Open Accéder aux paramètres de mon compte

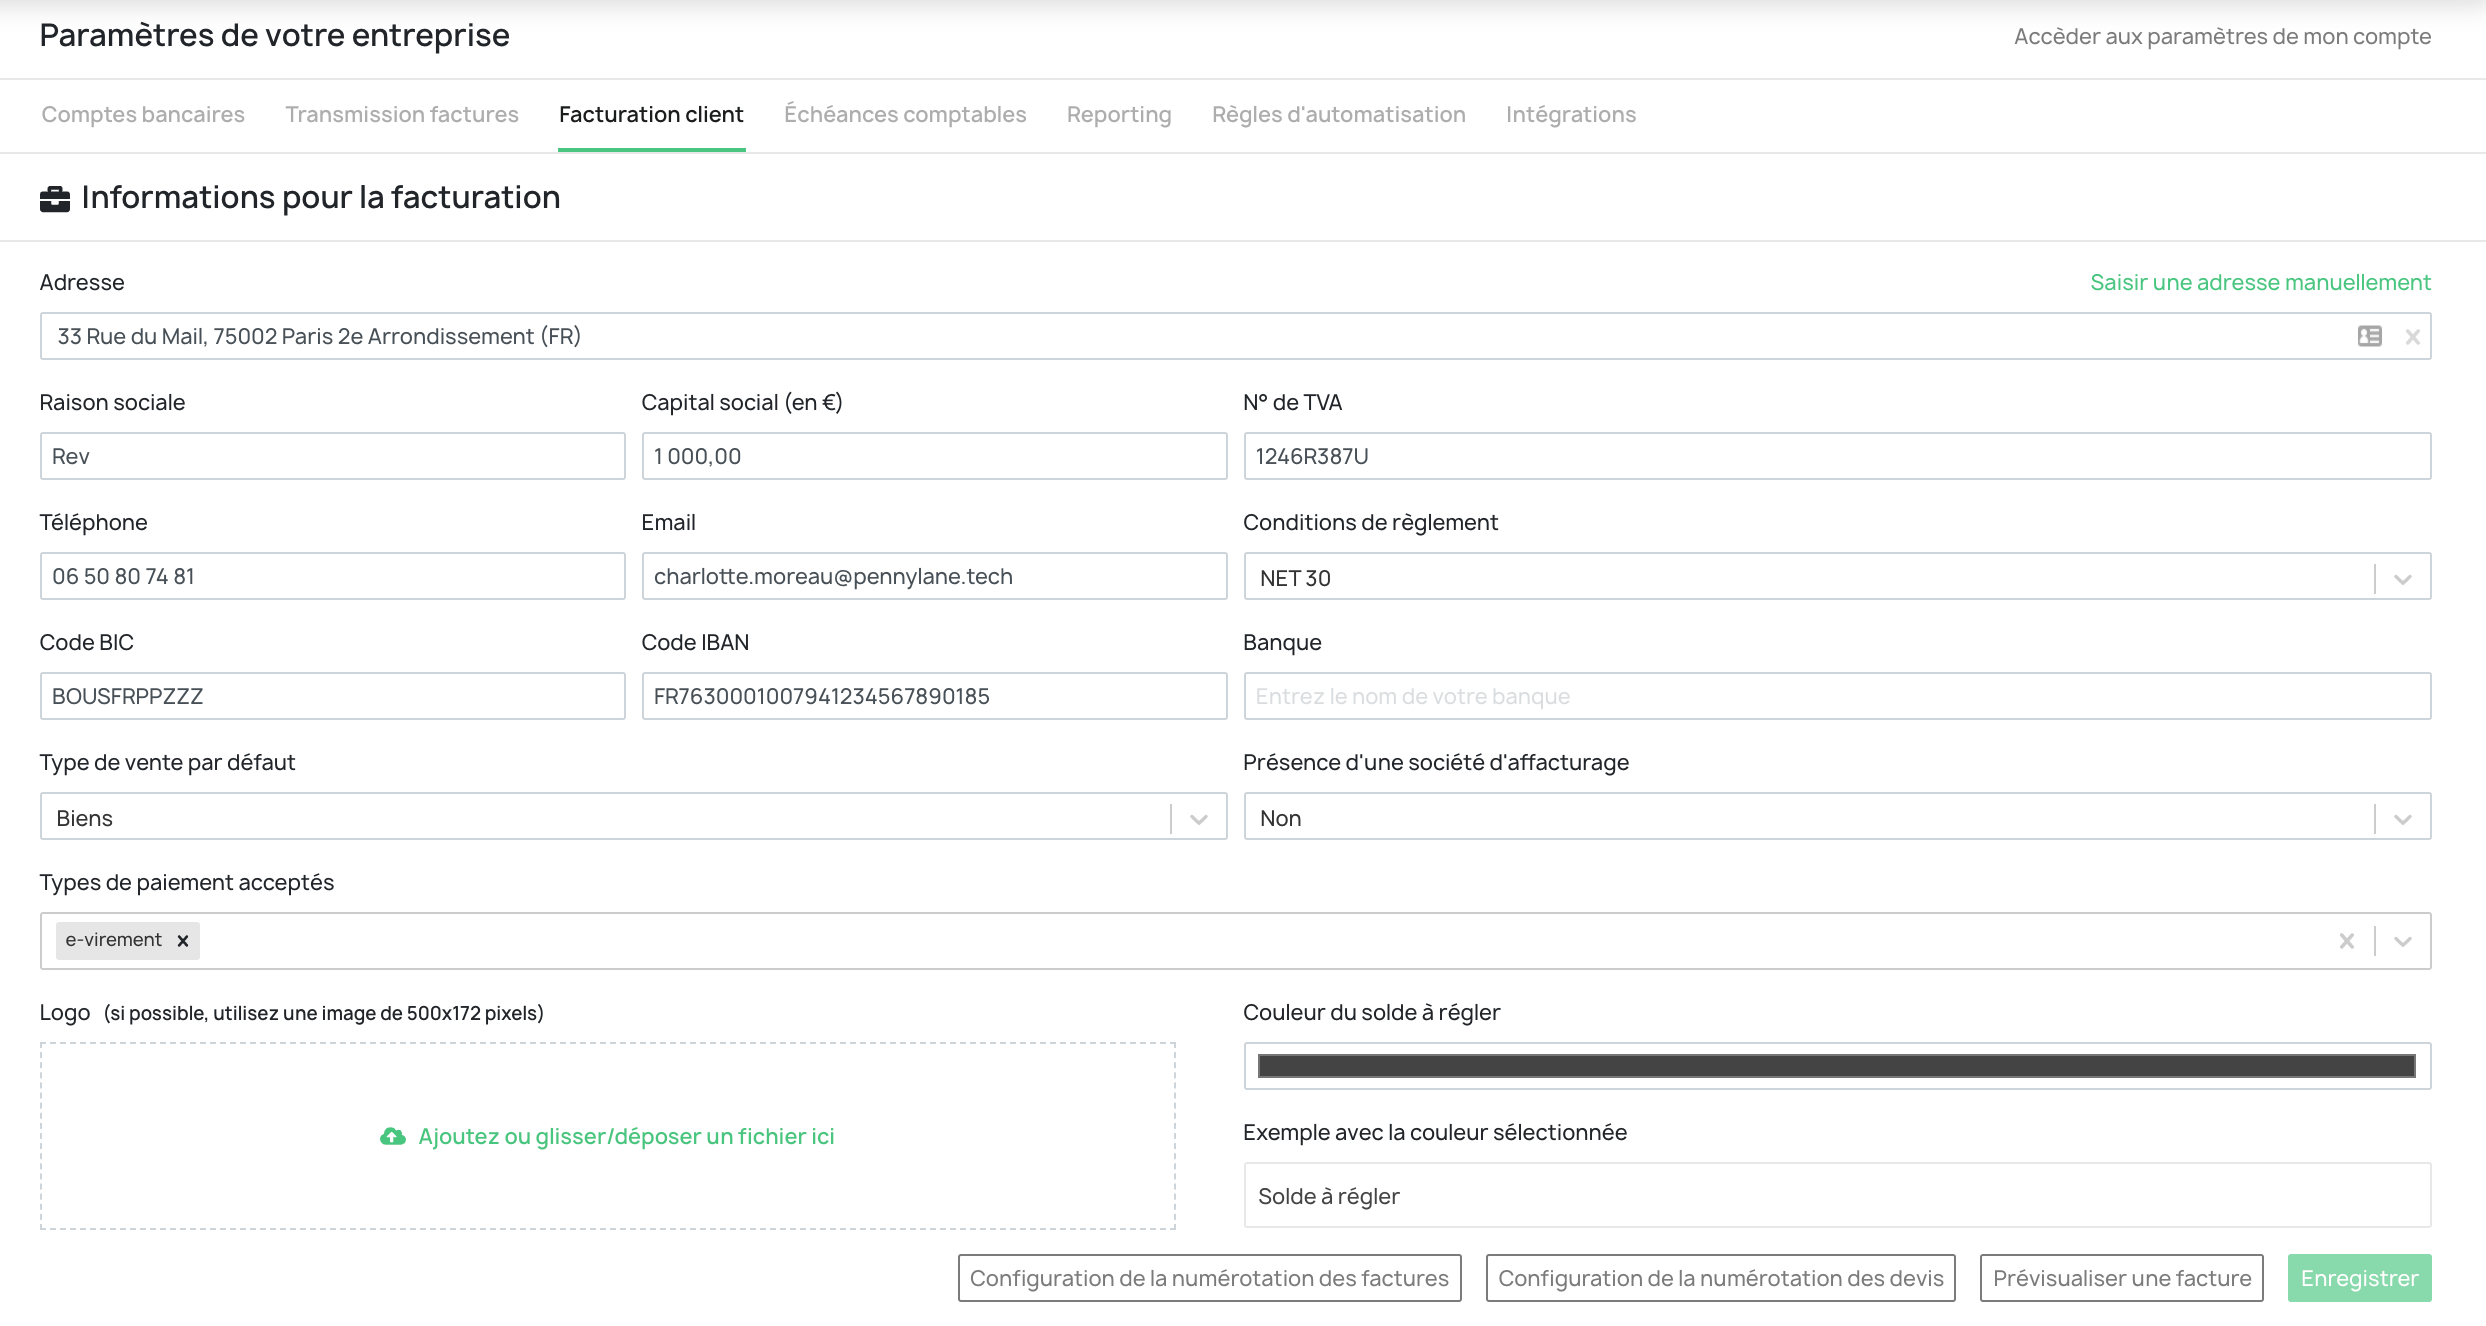pyautogui.click(x=2221, y=37)
